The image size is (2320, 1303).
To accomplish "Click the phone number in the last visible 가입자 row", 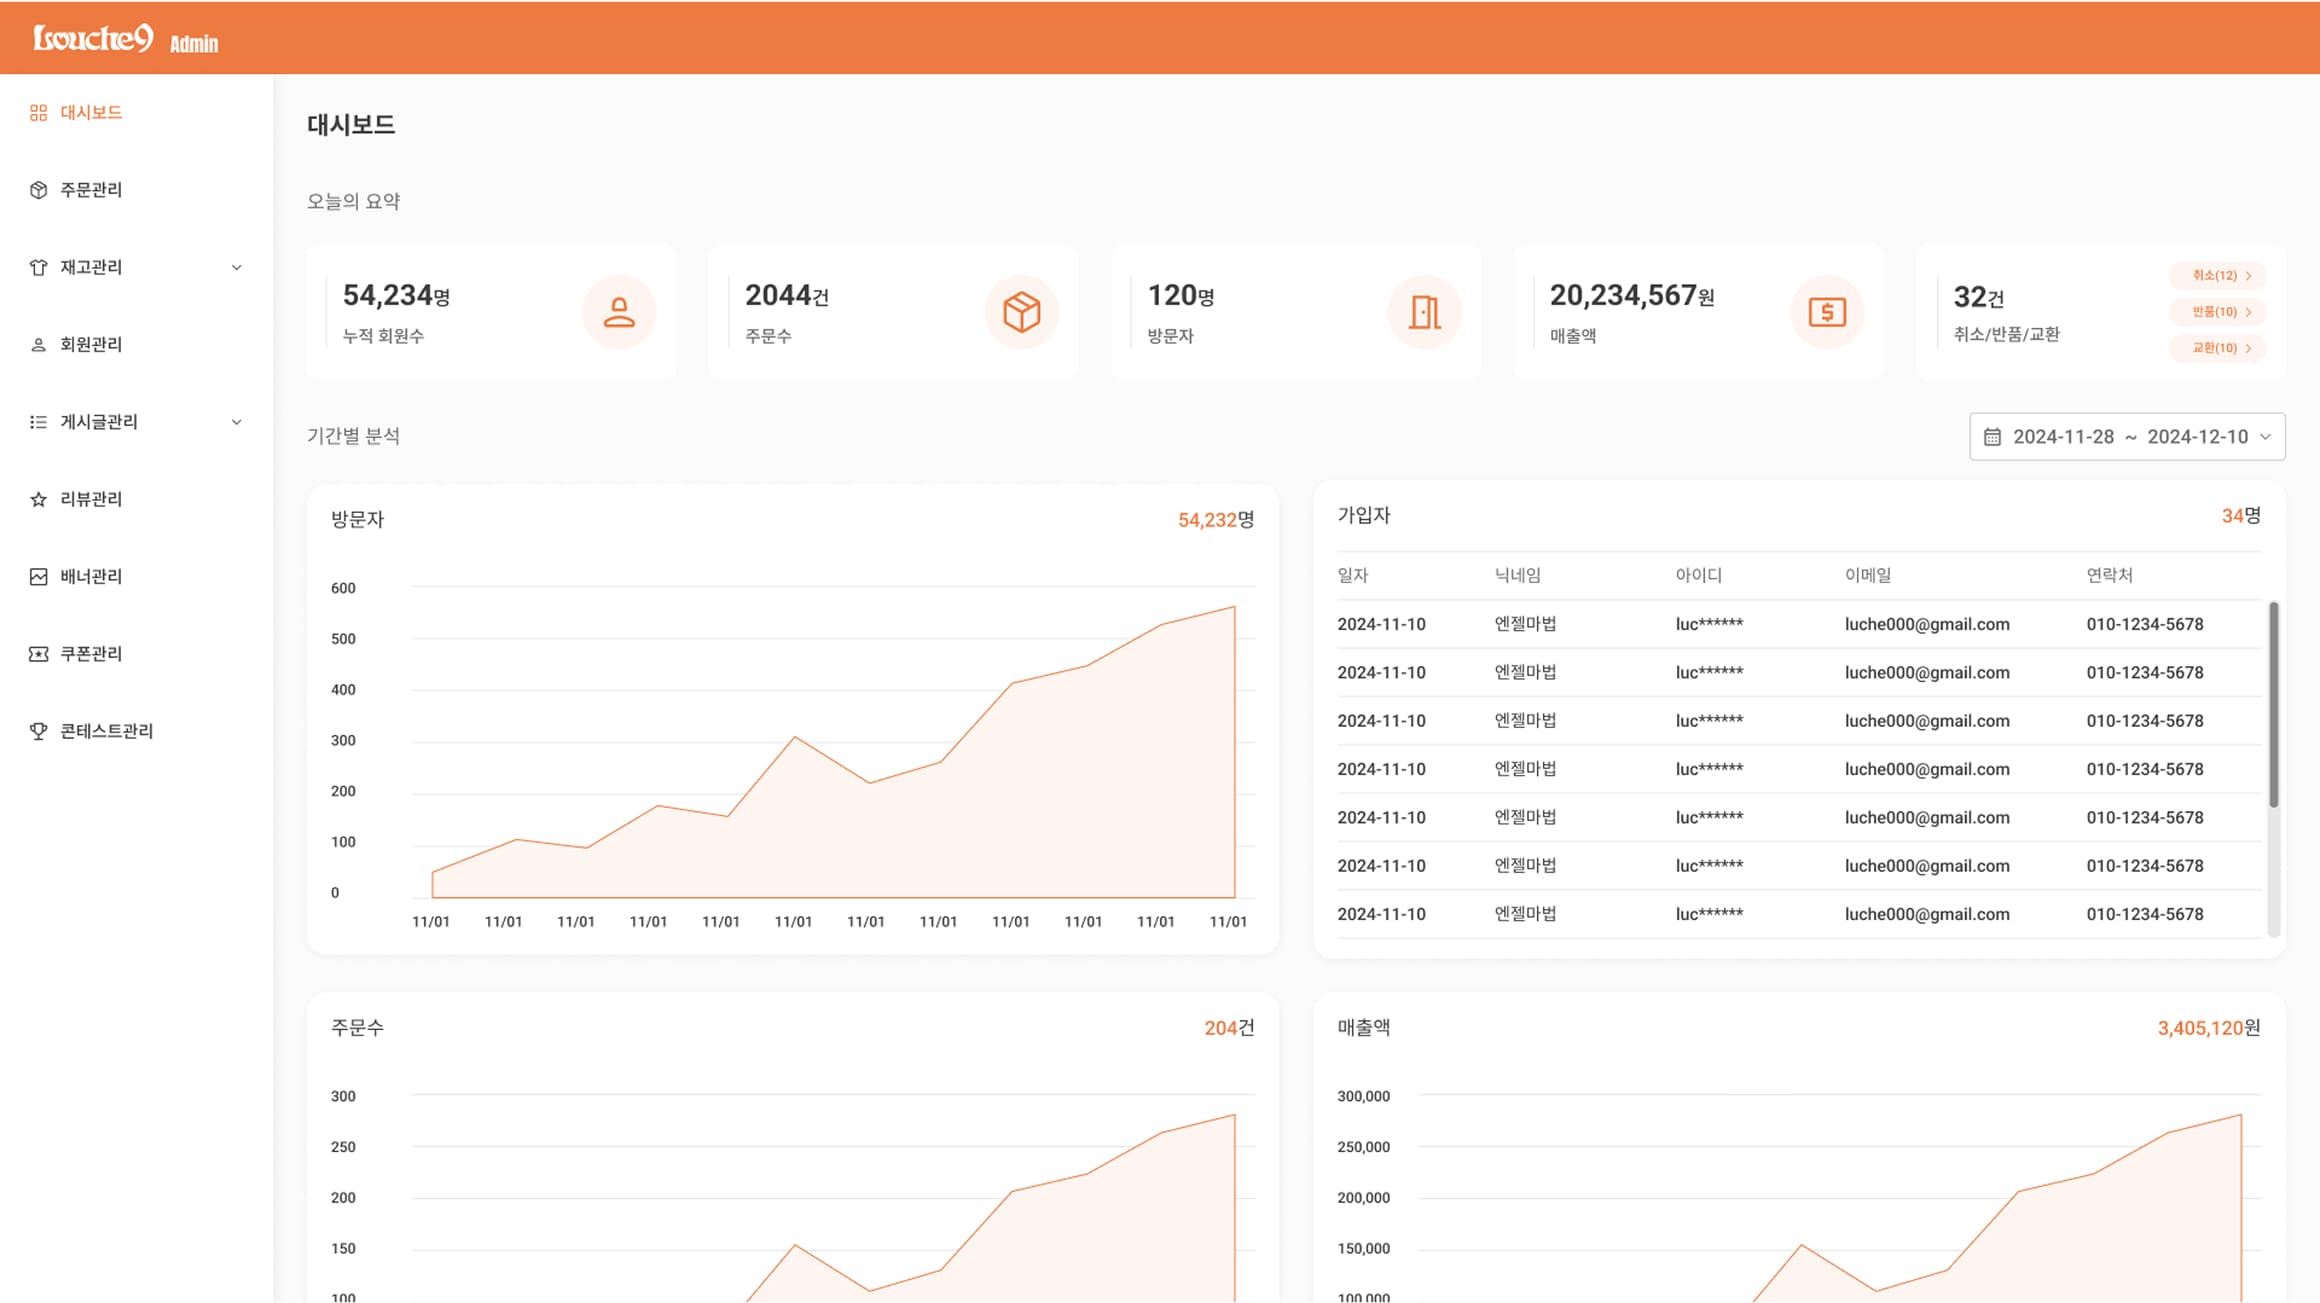I will coord(2144,914).
